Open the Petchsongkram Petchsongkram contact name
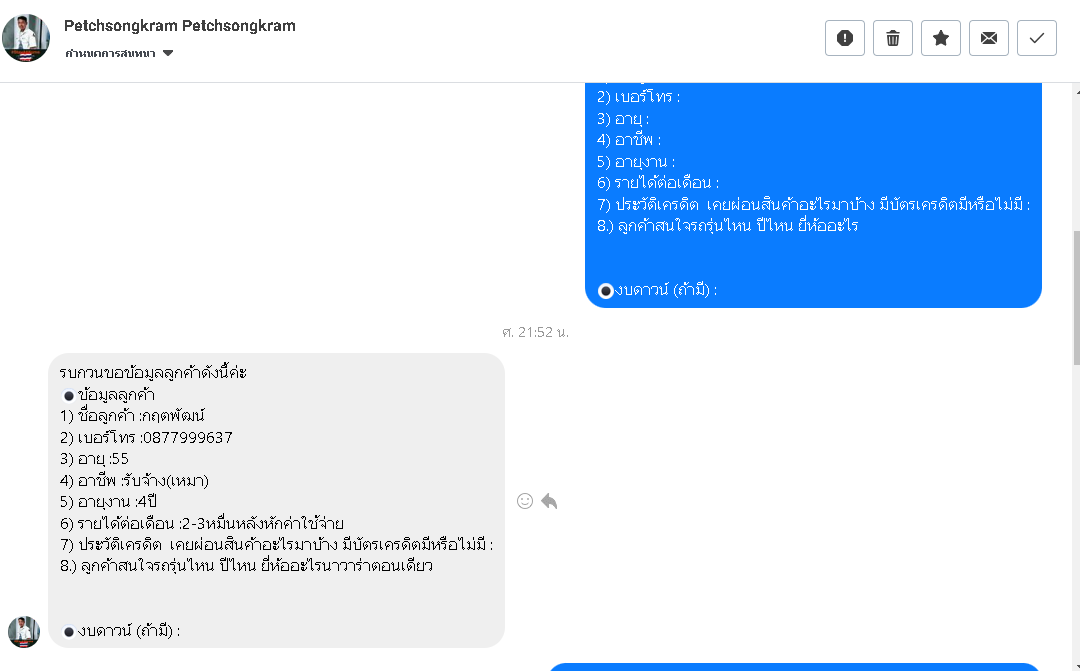 [x=180, y=26]
